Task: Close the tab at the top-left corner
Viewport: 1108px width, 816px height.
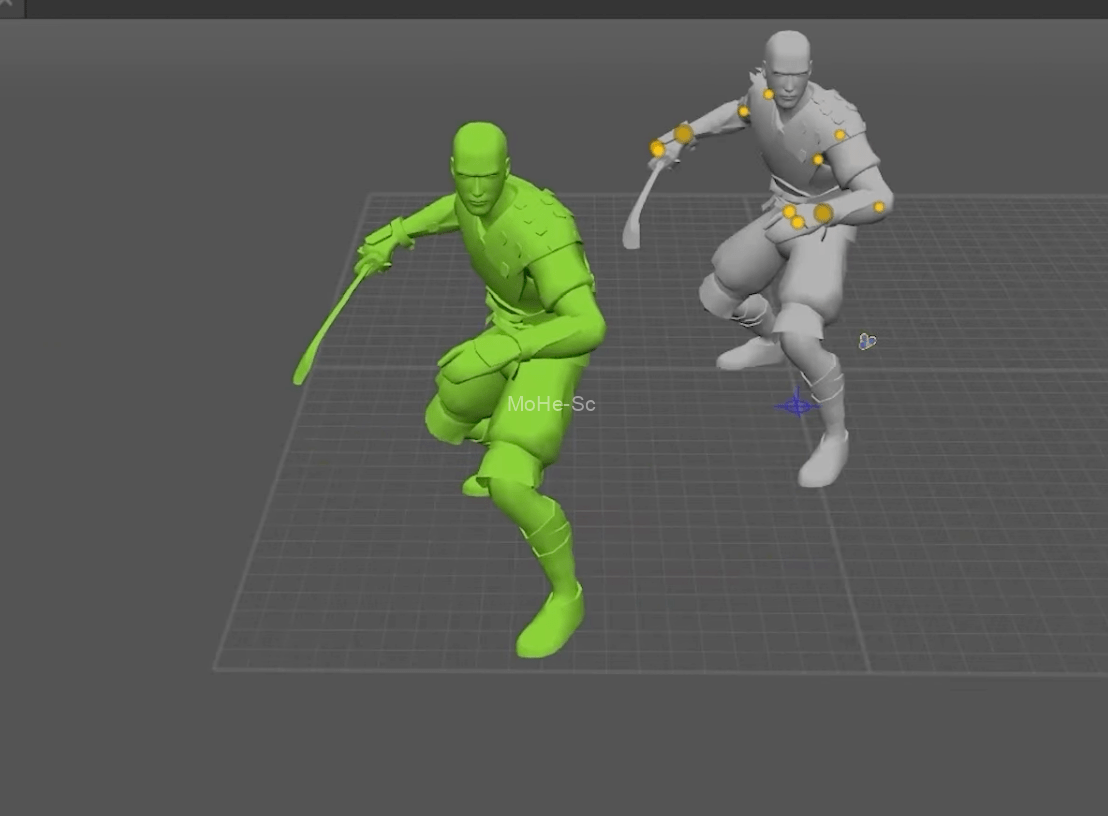Action: (x=6, y=6)
